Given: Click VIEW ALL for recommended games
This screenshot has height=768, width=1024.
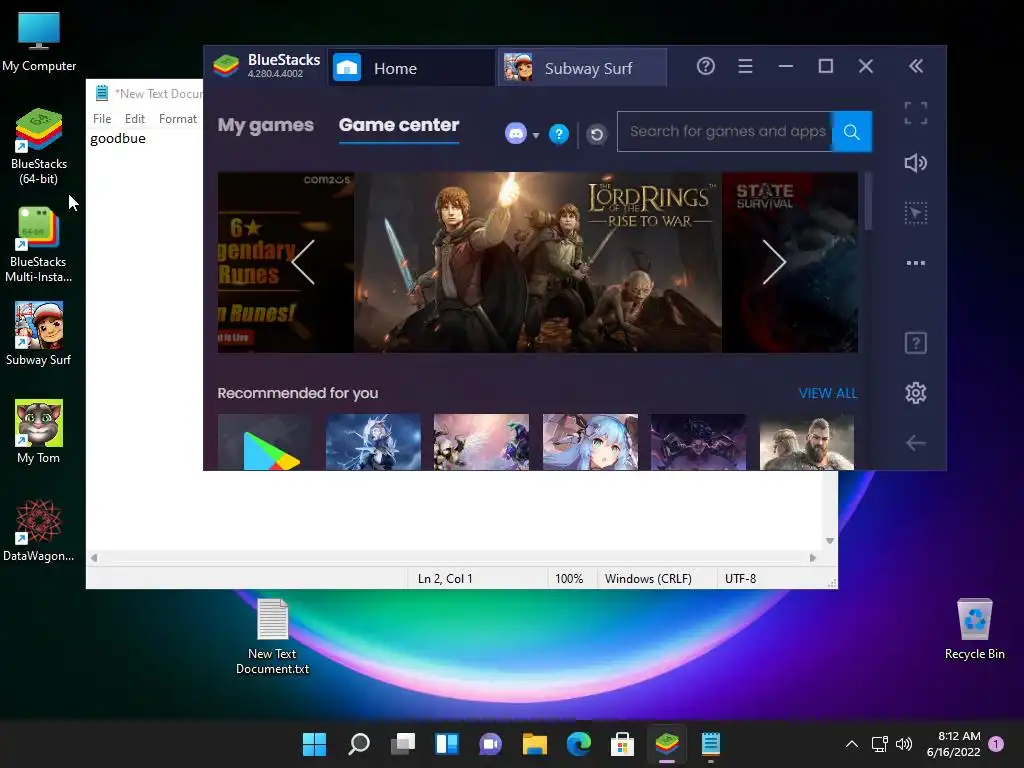Looking at the screenshot, I should click(x=827, y=393).
